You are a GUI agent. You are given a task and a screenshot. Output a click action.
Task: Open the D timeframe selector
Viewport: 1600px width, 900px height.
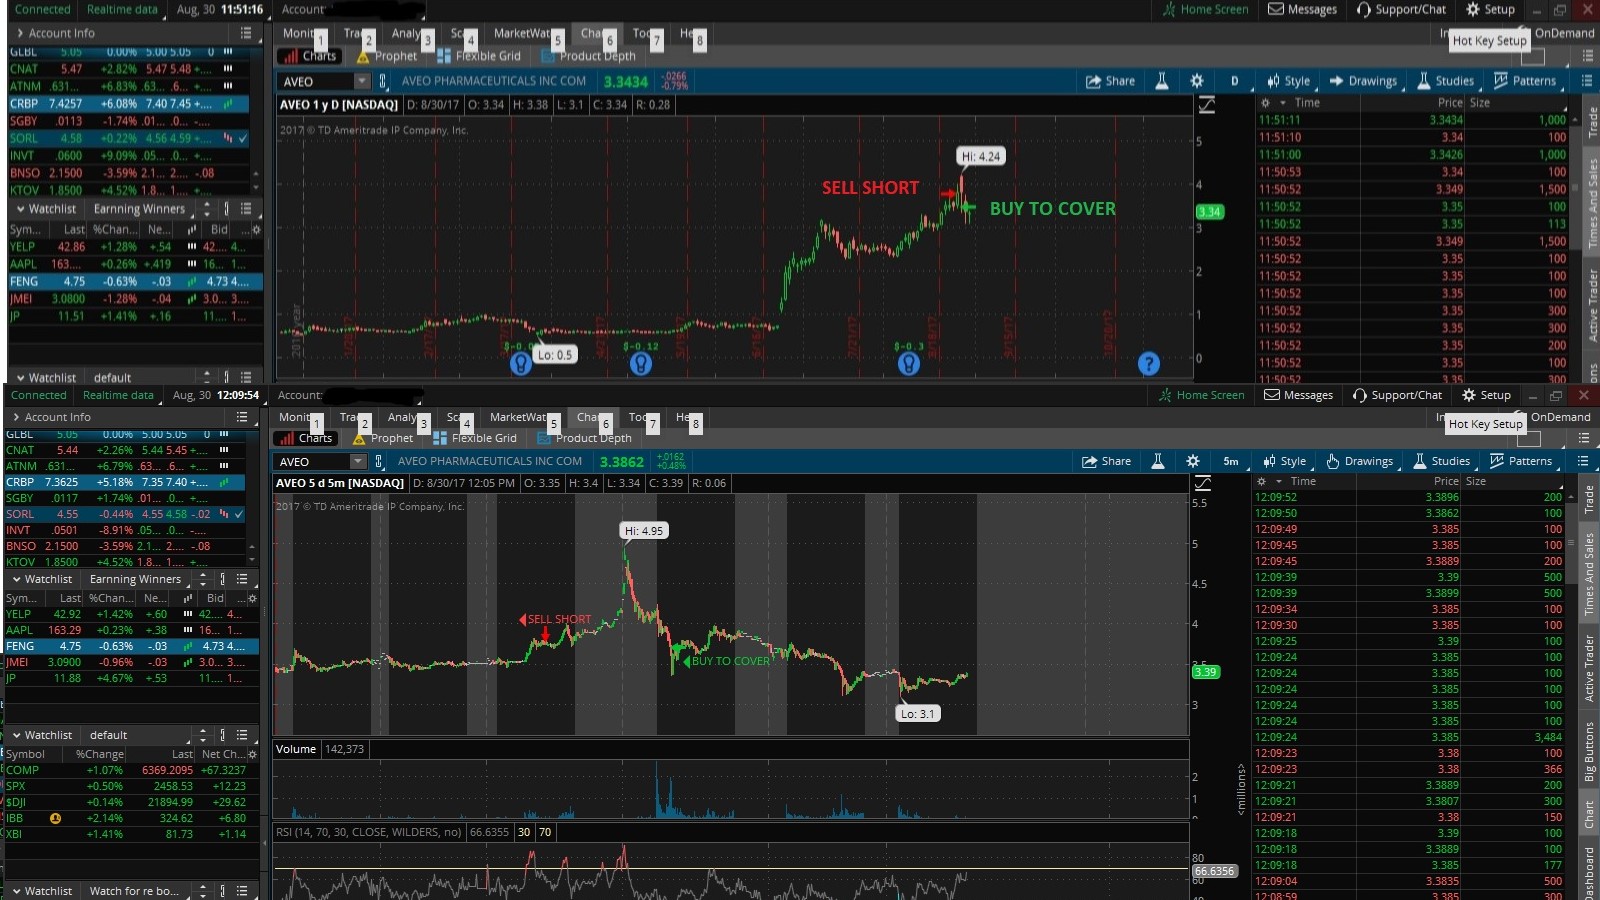(1234, 81)
